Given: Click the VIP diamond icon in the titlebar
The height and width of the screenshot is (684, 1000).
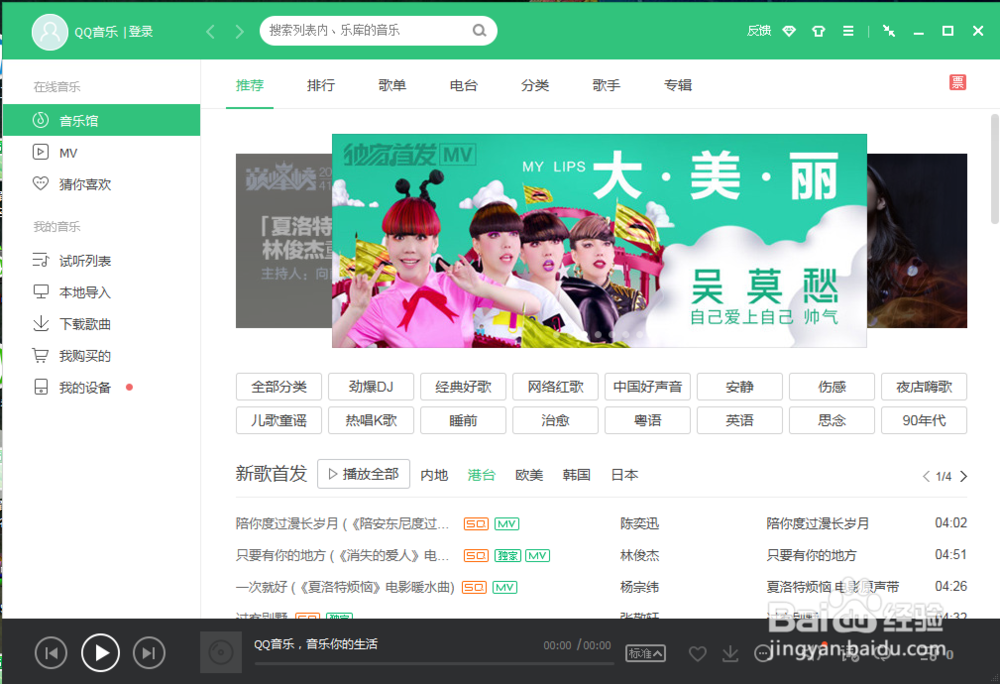Looking at the screenshot, I should 788,30.
